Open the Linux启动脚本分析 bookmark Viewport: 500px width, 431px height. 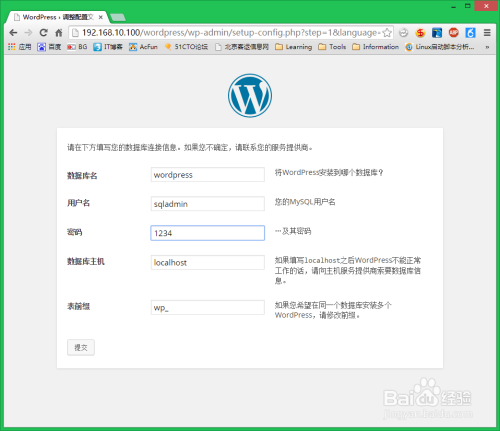point(439,47)
